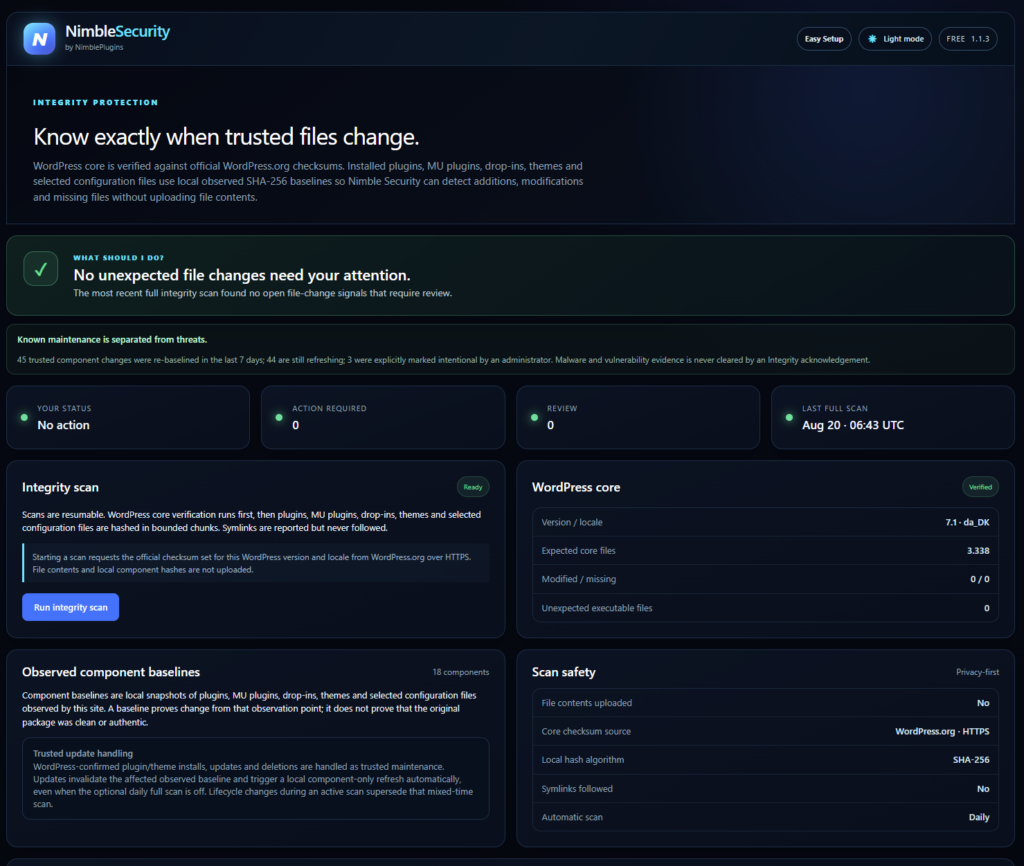
Task: Click the '7.1 · da_DK' value
Action: [967, 522]
